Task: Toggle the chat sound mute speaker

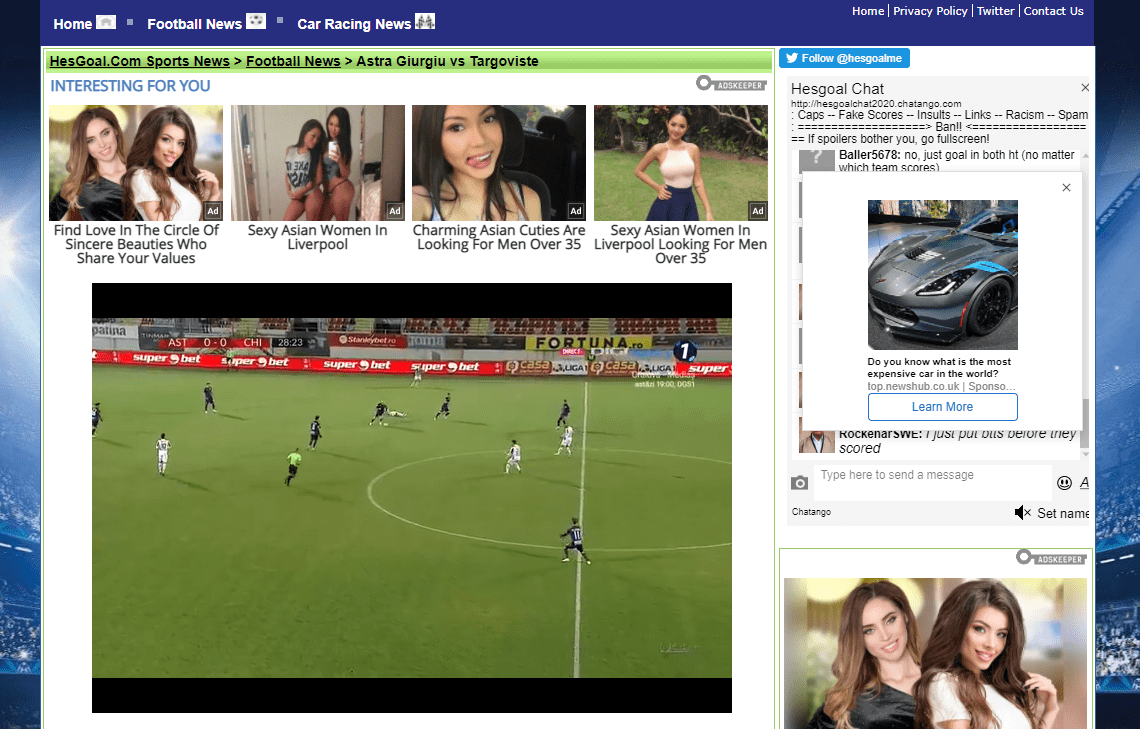Action: click(x=1022, y=513)
